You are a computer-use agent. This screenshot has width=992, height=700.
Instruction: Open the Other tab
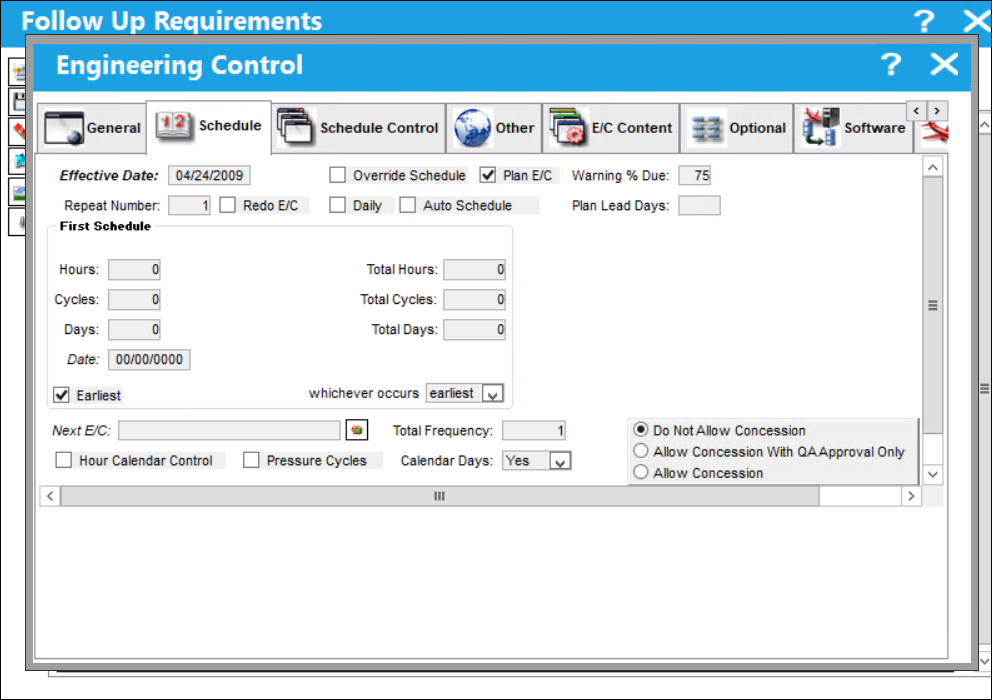(494, 128)
